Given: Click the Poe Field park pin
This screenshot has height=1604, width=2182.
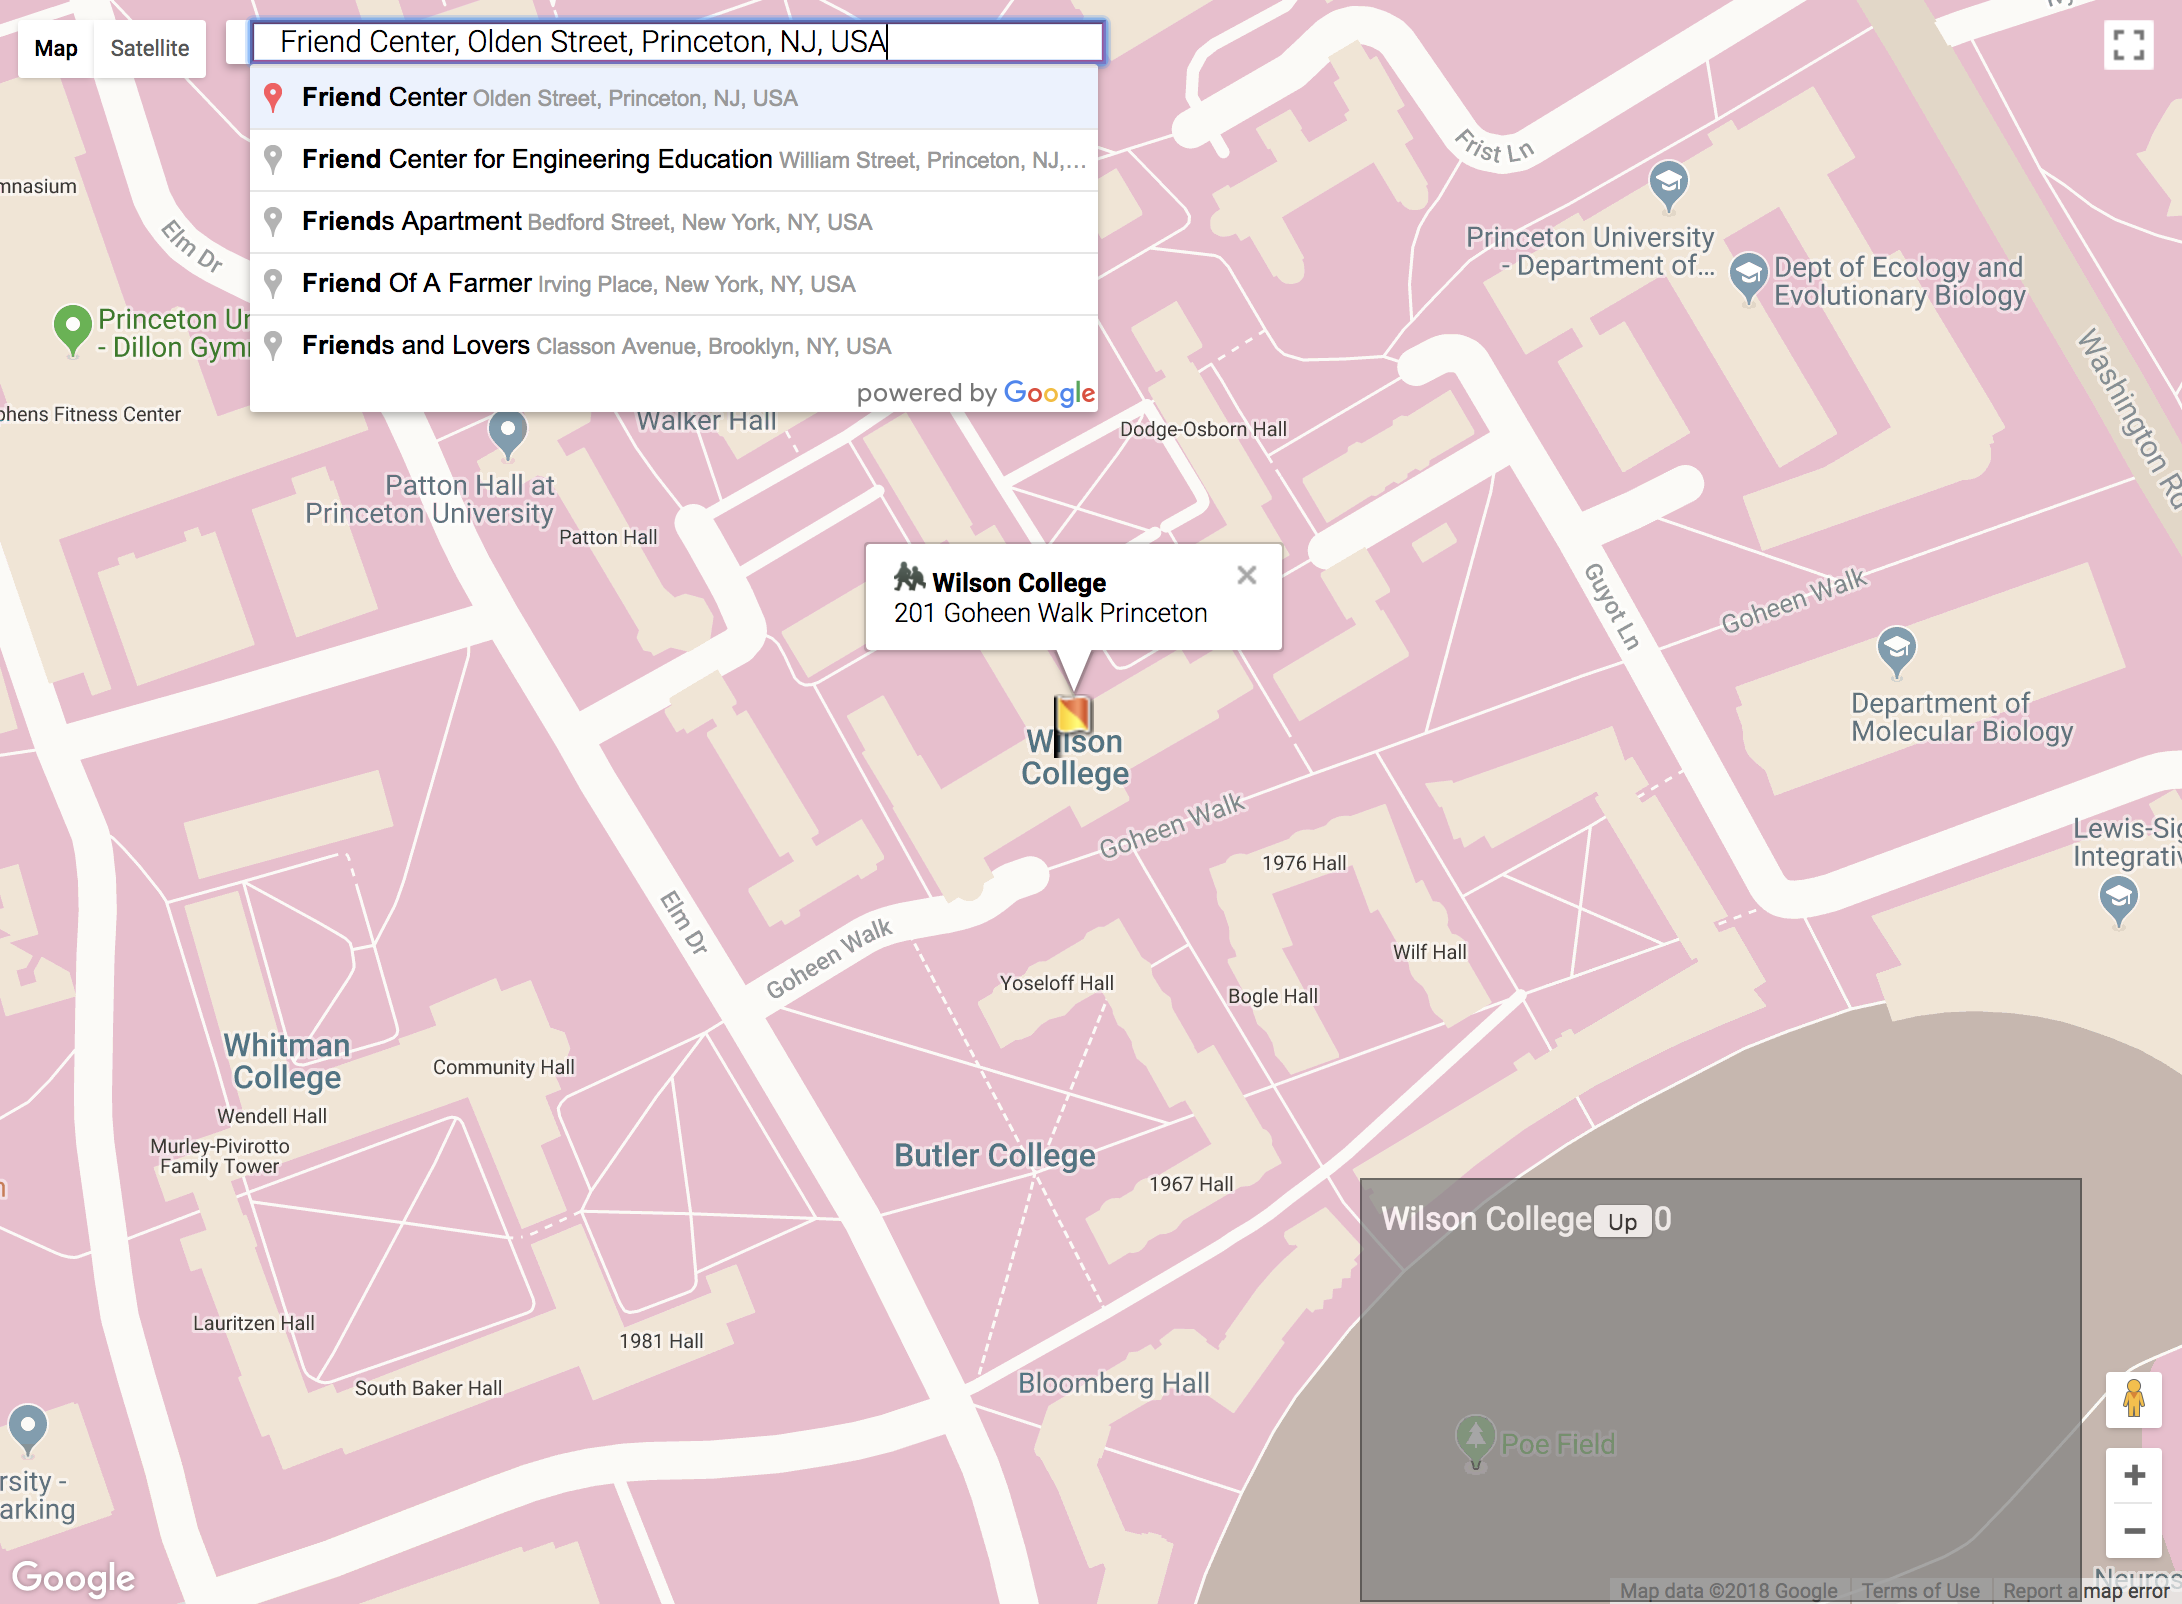Looking at the screenshot, I should point(1475,1440).
